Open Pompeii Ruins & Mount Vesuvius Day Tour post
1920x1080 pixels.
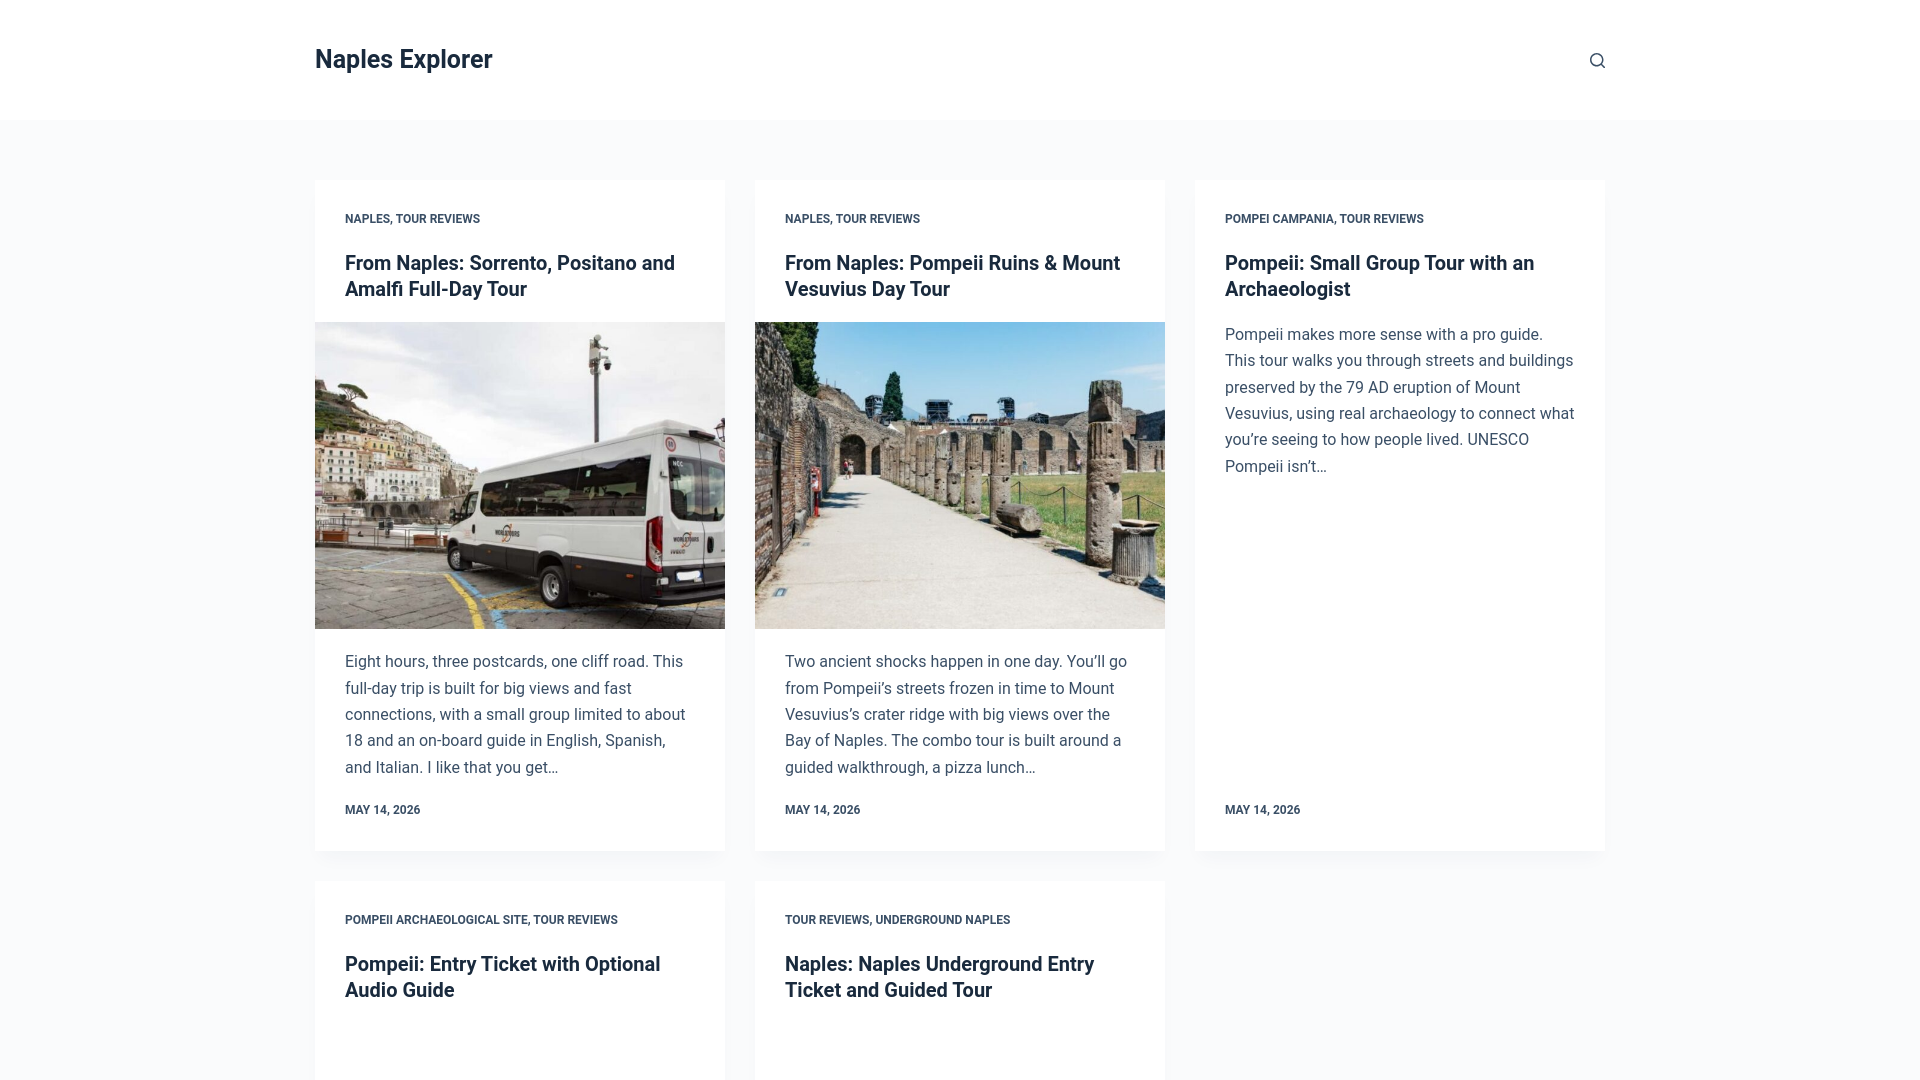tap(952, 276)
